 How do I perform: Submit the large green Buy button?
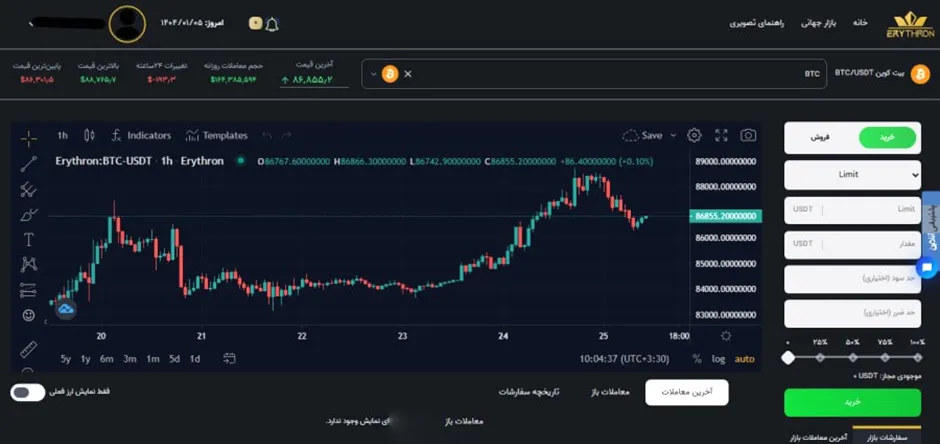coord(852,403)
